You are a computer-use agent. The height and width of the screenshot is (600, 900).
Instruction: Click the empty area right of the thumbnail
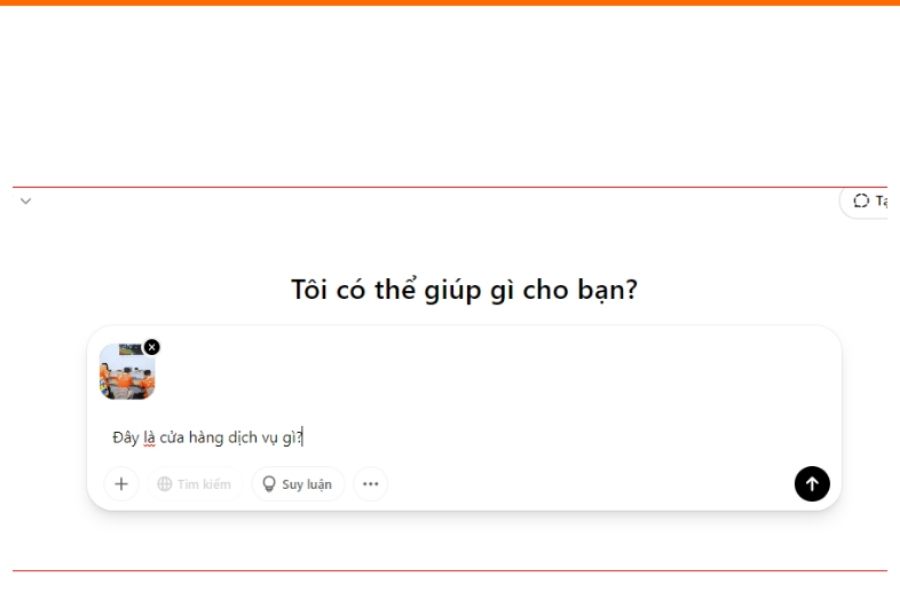coord(494,371)
